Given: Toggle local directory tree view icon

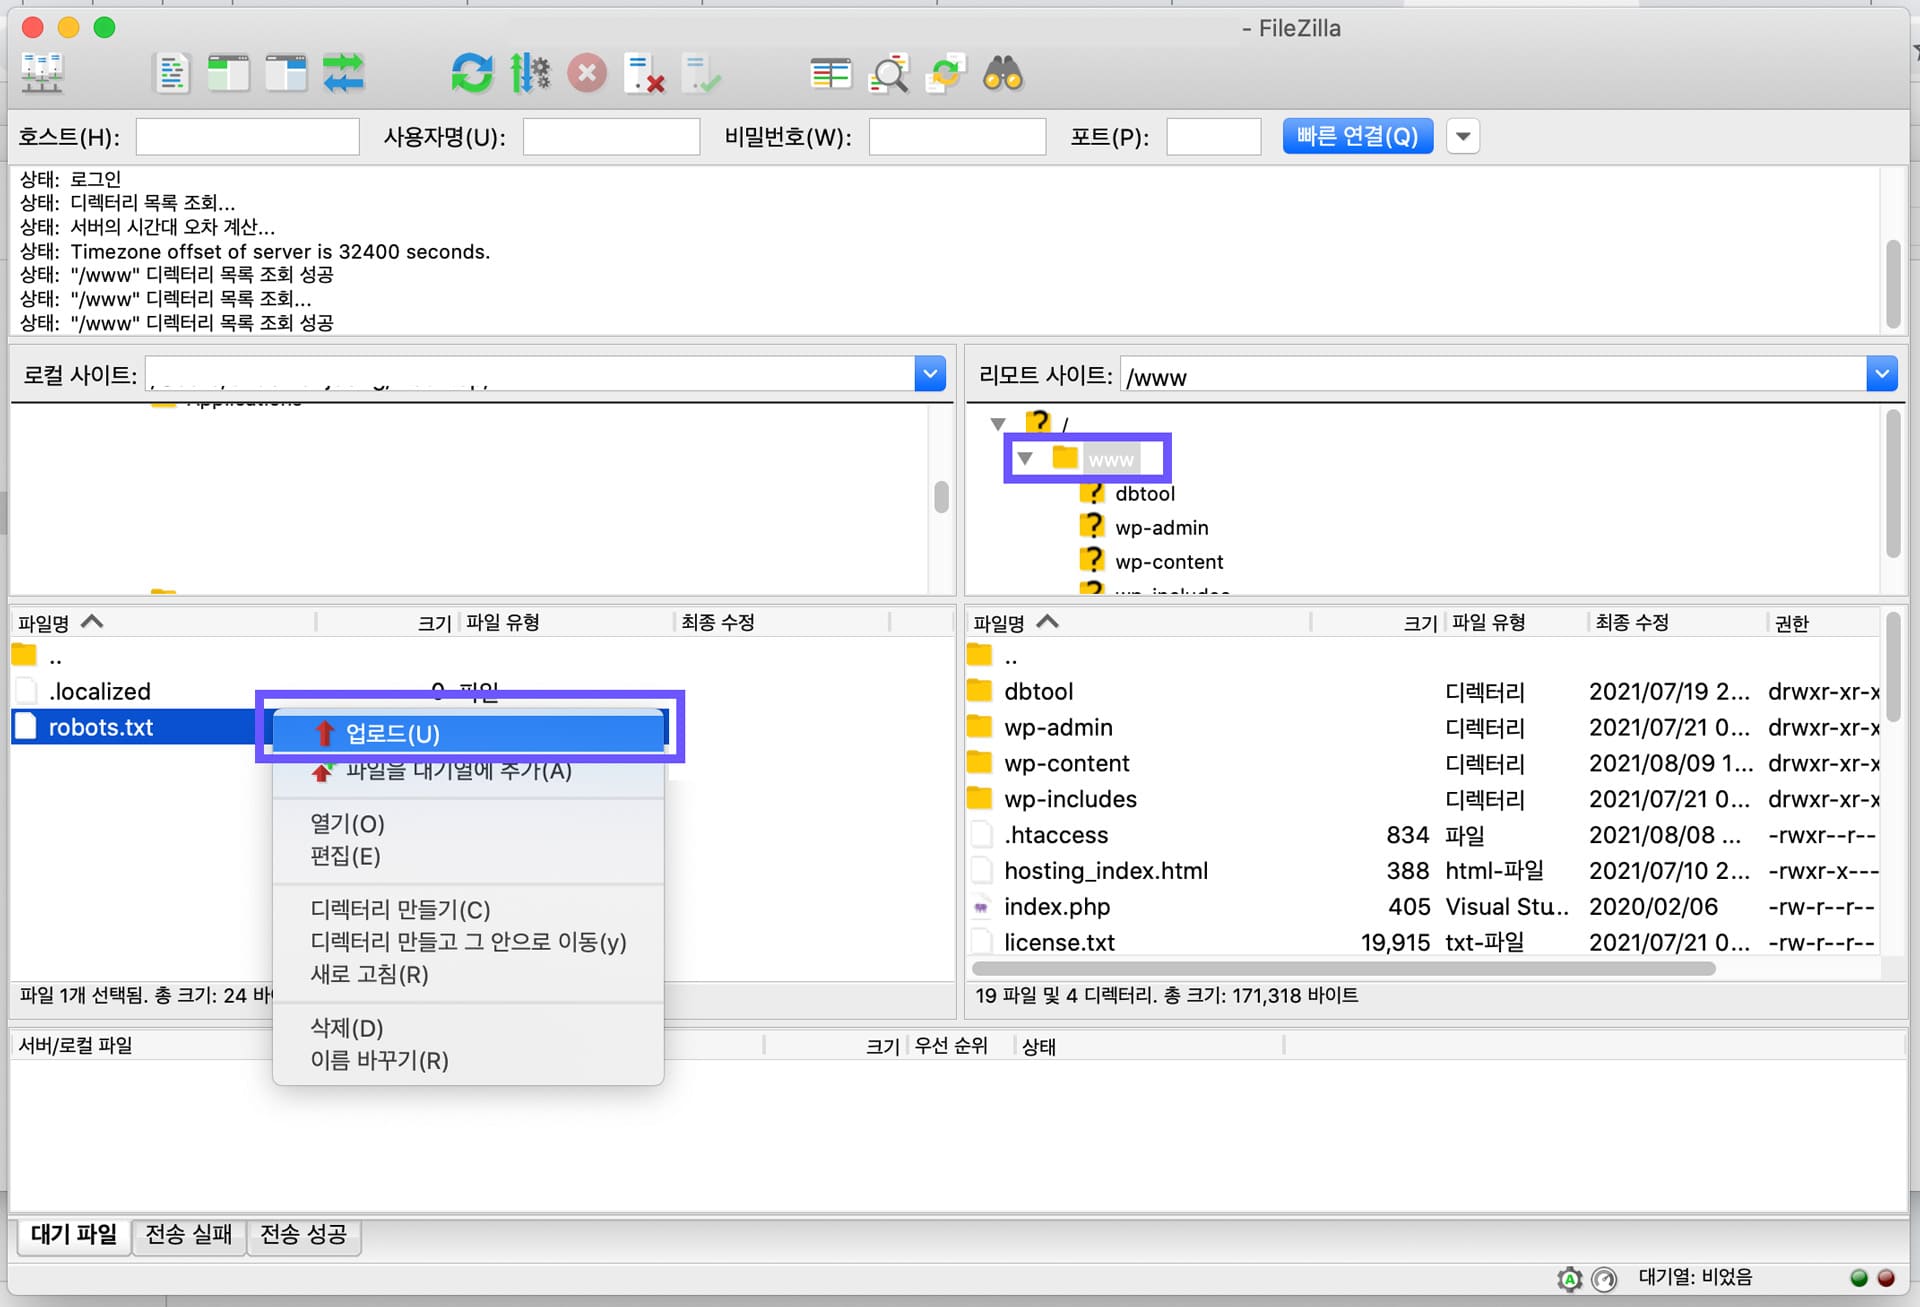Looking at the screenshot, I should tap(228, 73).
